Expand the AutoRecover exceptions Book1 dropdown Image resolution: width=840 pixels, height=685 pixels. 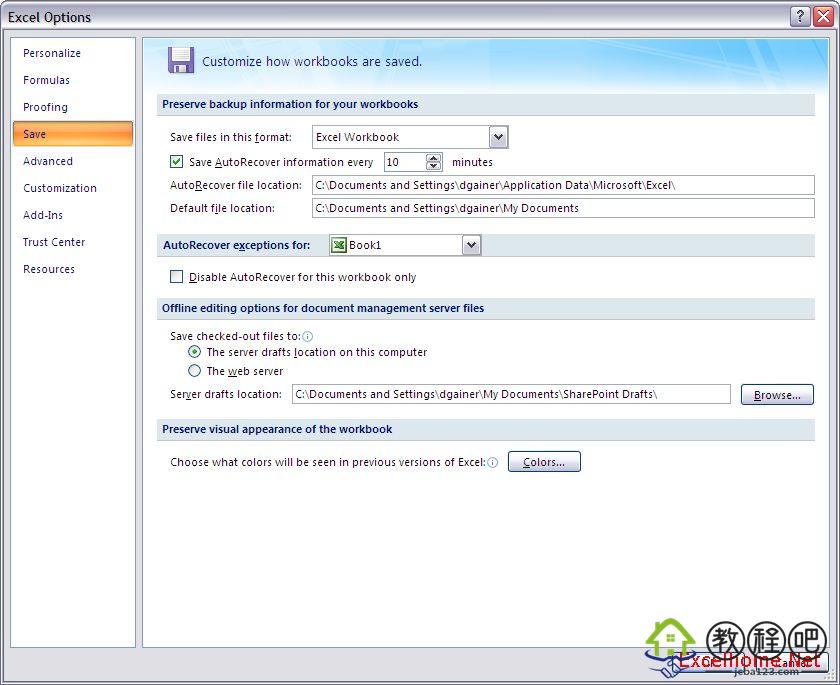point(471,245)
